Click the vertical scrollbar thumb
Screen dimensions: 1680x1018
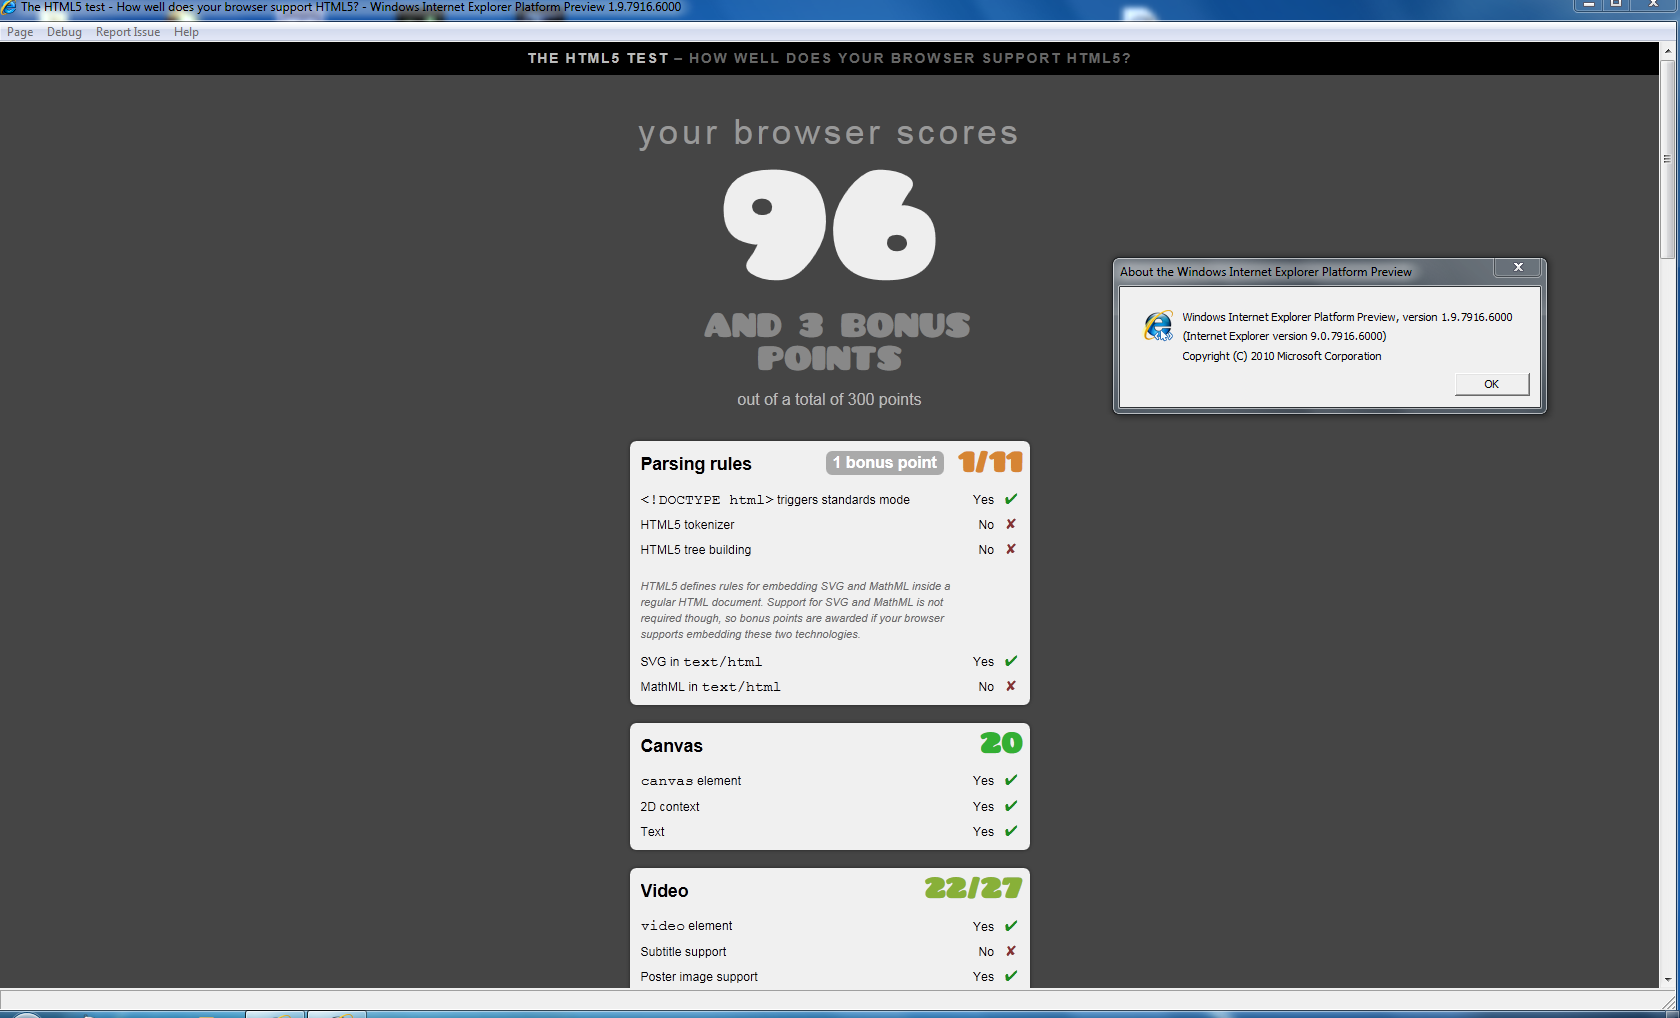[1667, 160]
